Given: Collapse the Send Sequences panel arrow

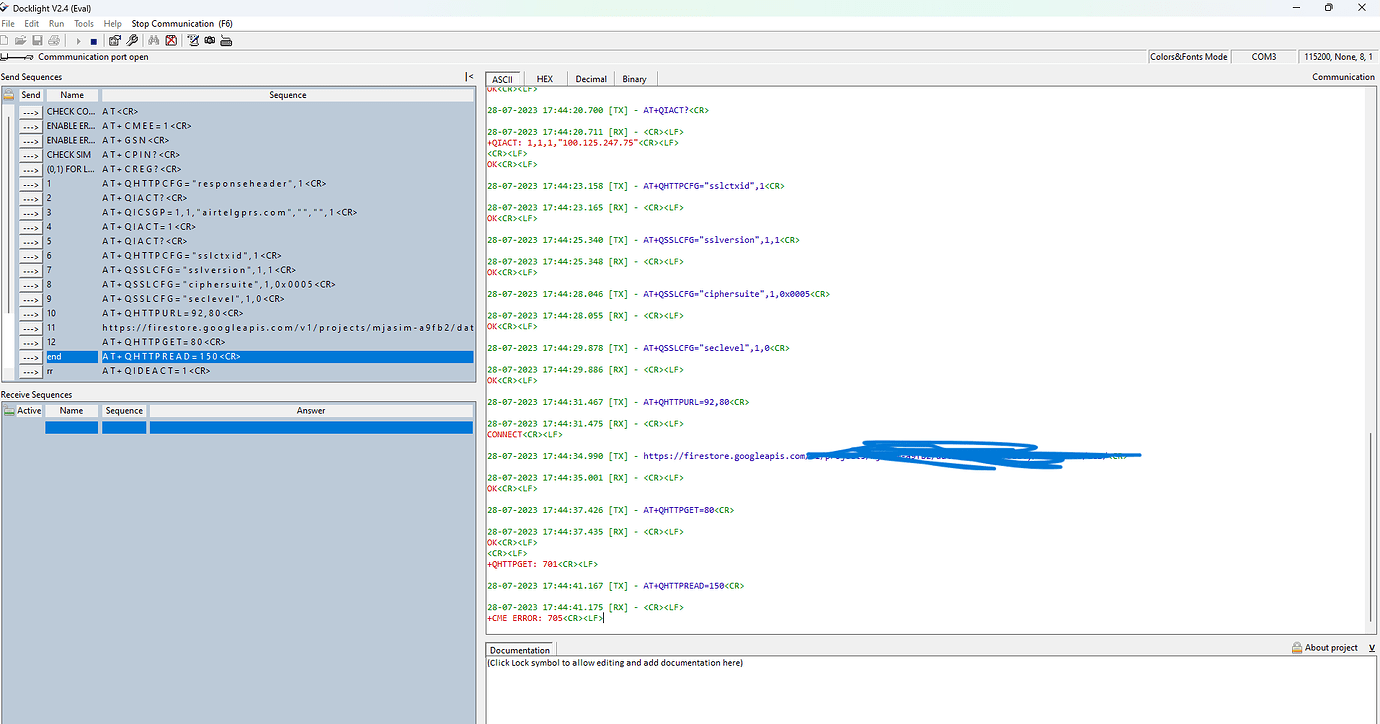Looking at the screenshot, I should 469,77.
